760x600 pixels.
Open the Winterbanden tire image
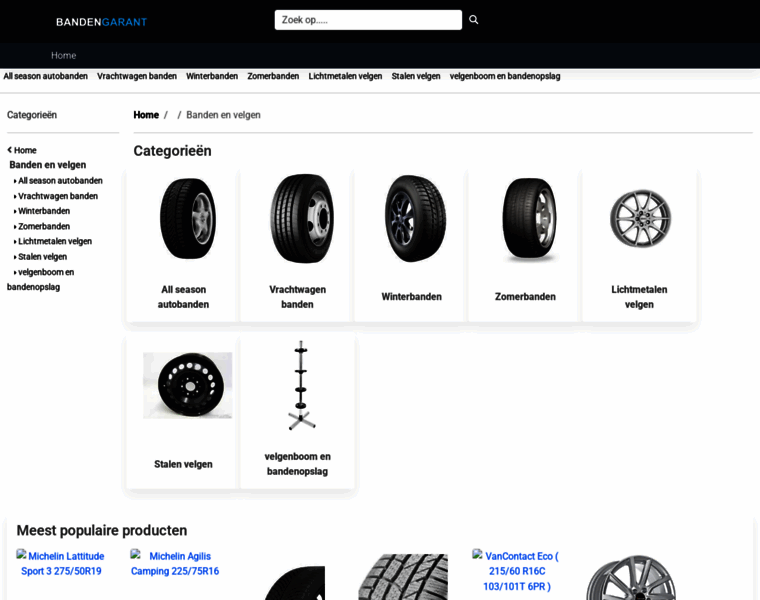tap(415, 219)
